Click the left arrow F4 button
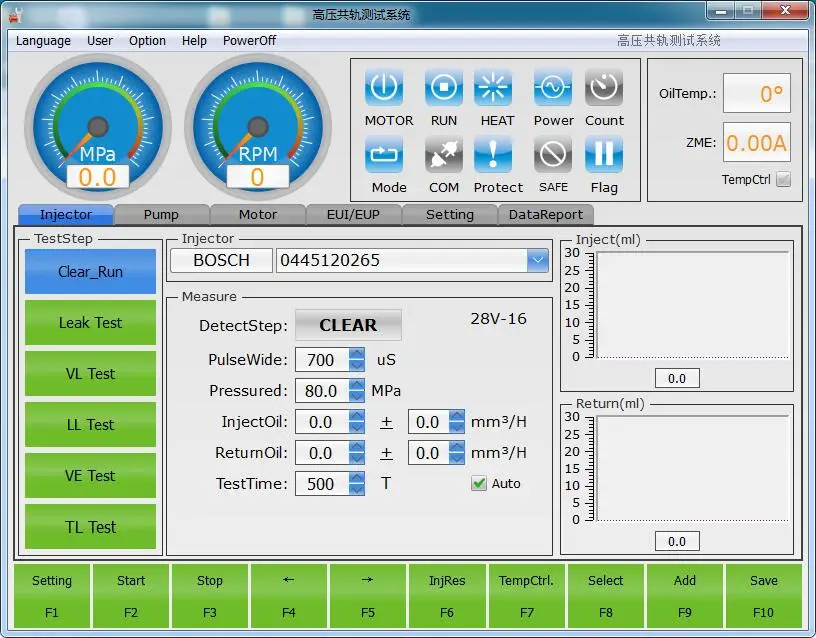The image size is (816, 638). click(x=289, y=596)
